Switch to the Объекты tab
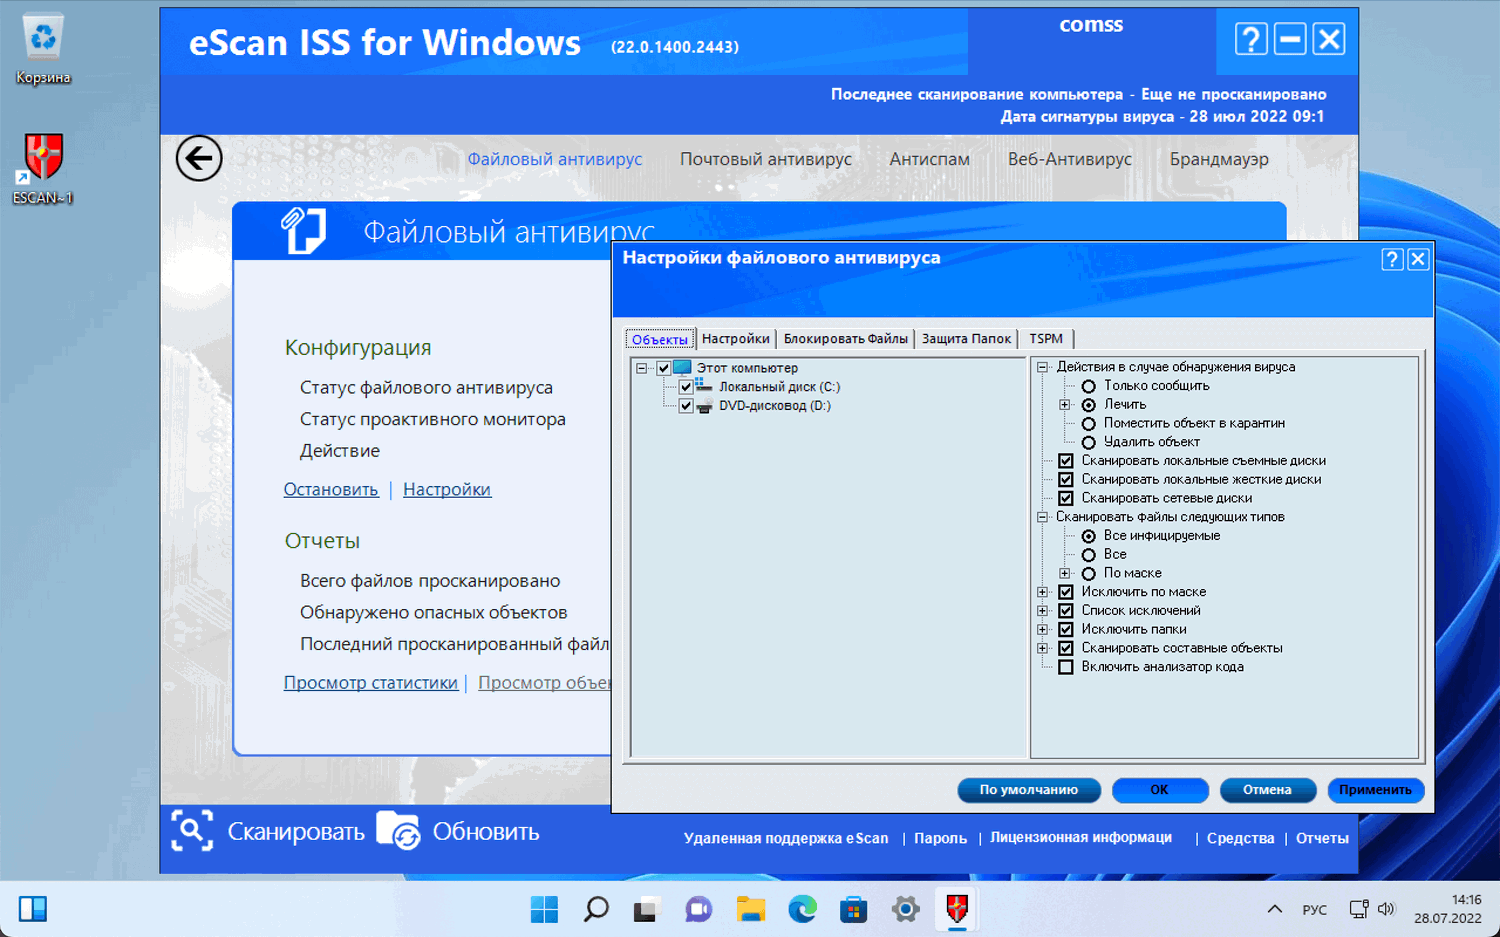 click(x=660, y=339)
